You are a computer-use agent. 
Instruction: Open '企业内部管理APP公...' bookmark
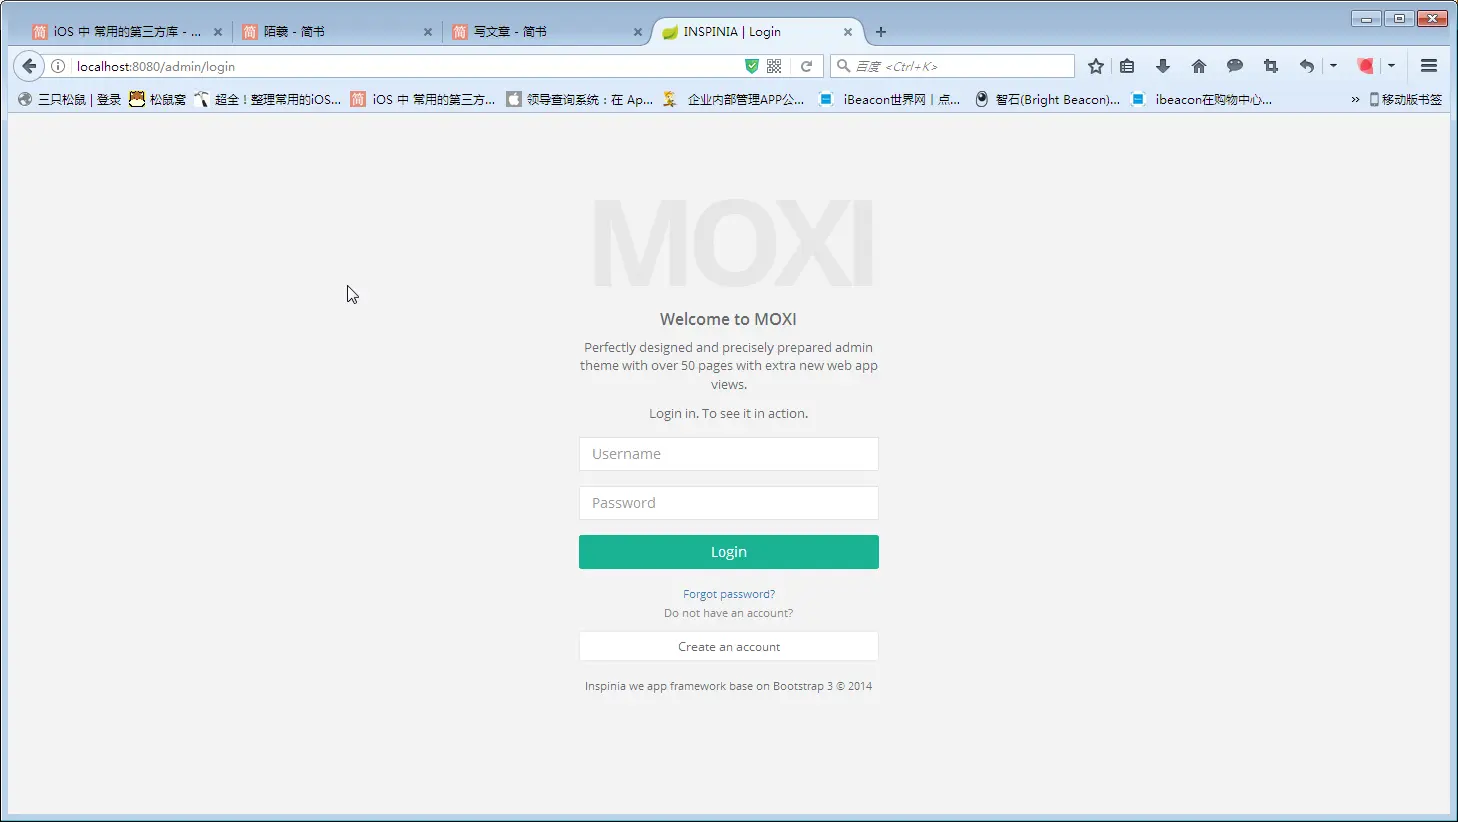coord(733,99)
